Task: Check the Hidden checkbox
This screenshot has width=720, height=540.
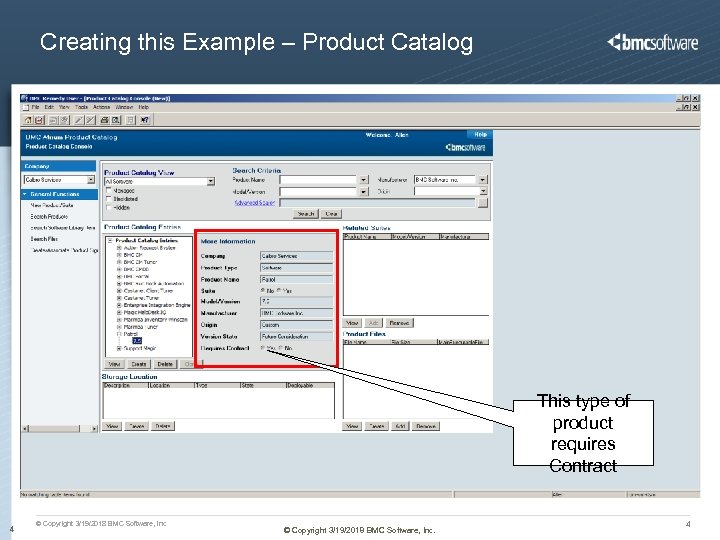Action: (x=109, y=208)
